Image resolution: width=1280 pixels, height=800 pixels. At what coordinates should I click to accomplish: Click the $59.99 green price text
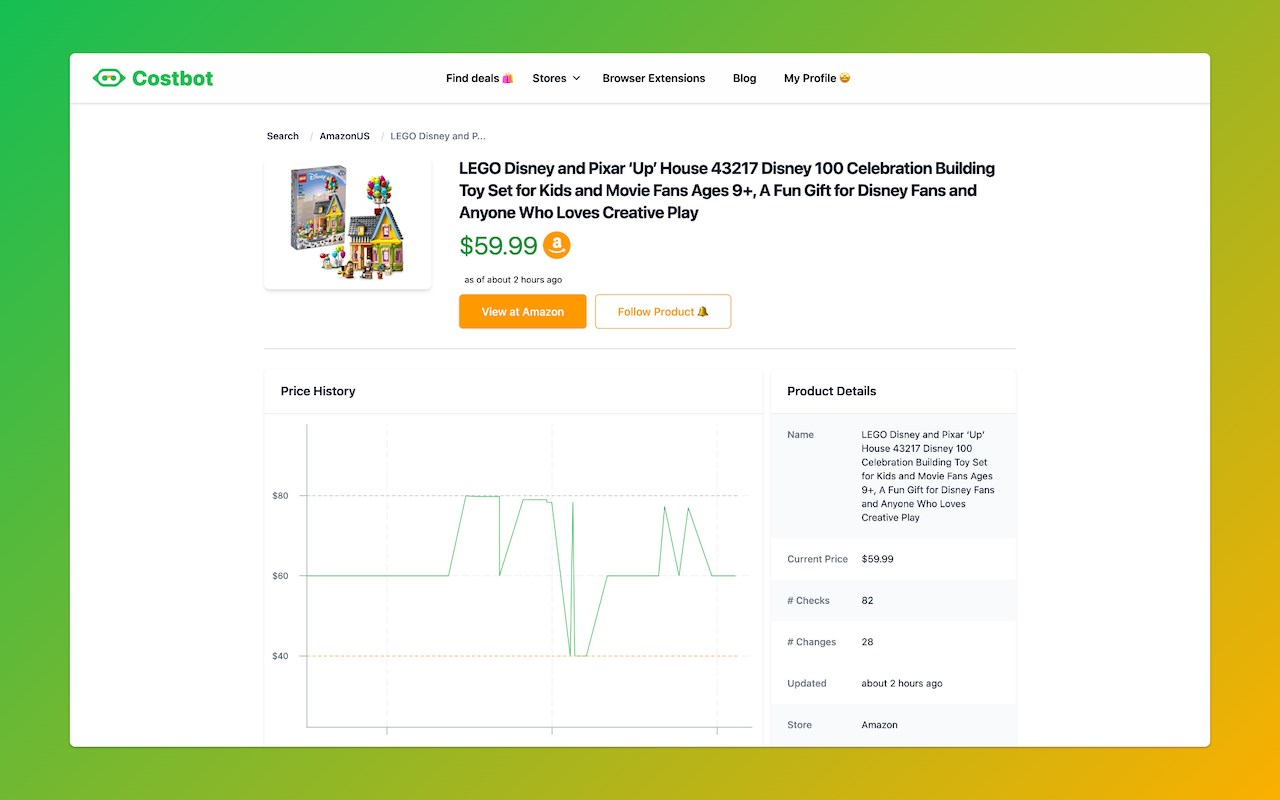(x=498, y=245)
